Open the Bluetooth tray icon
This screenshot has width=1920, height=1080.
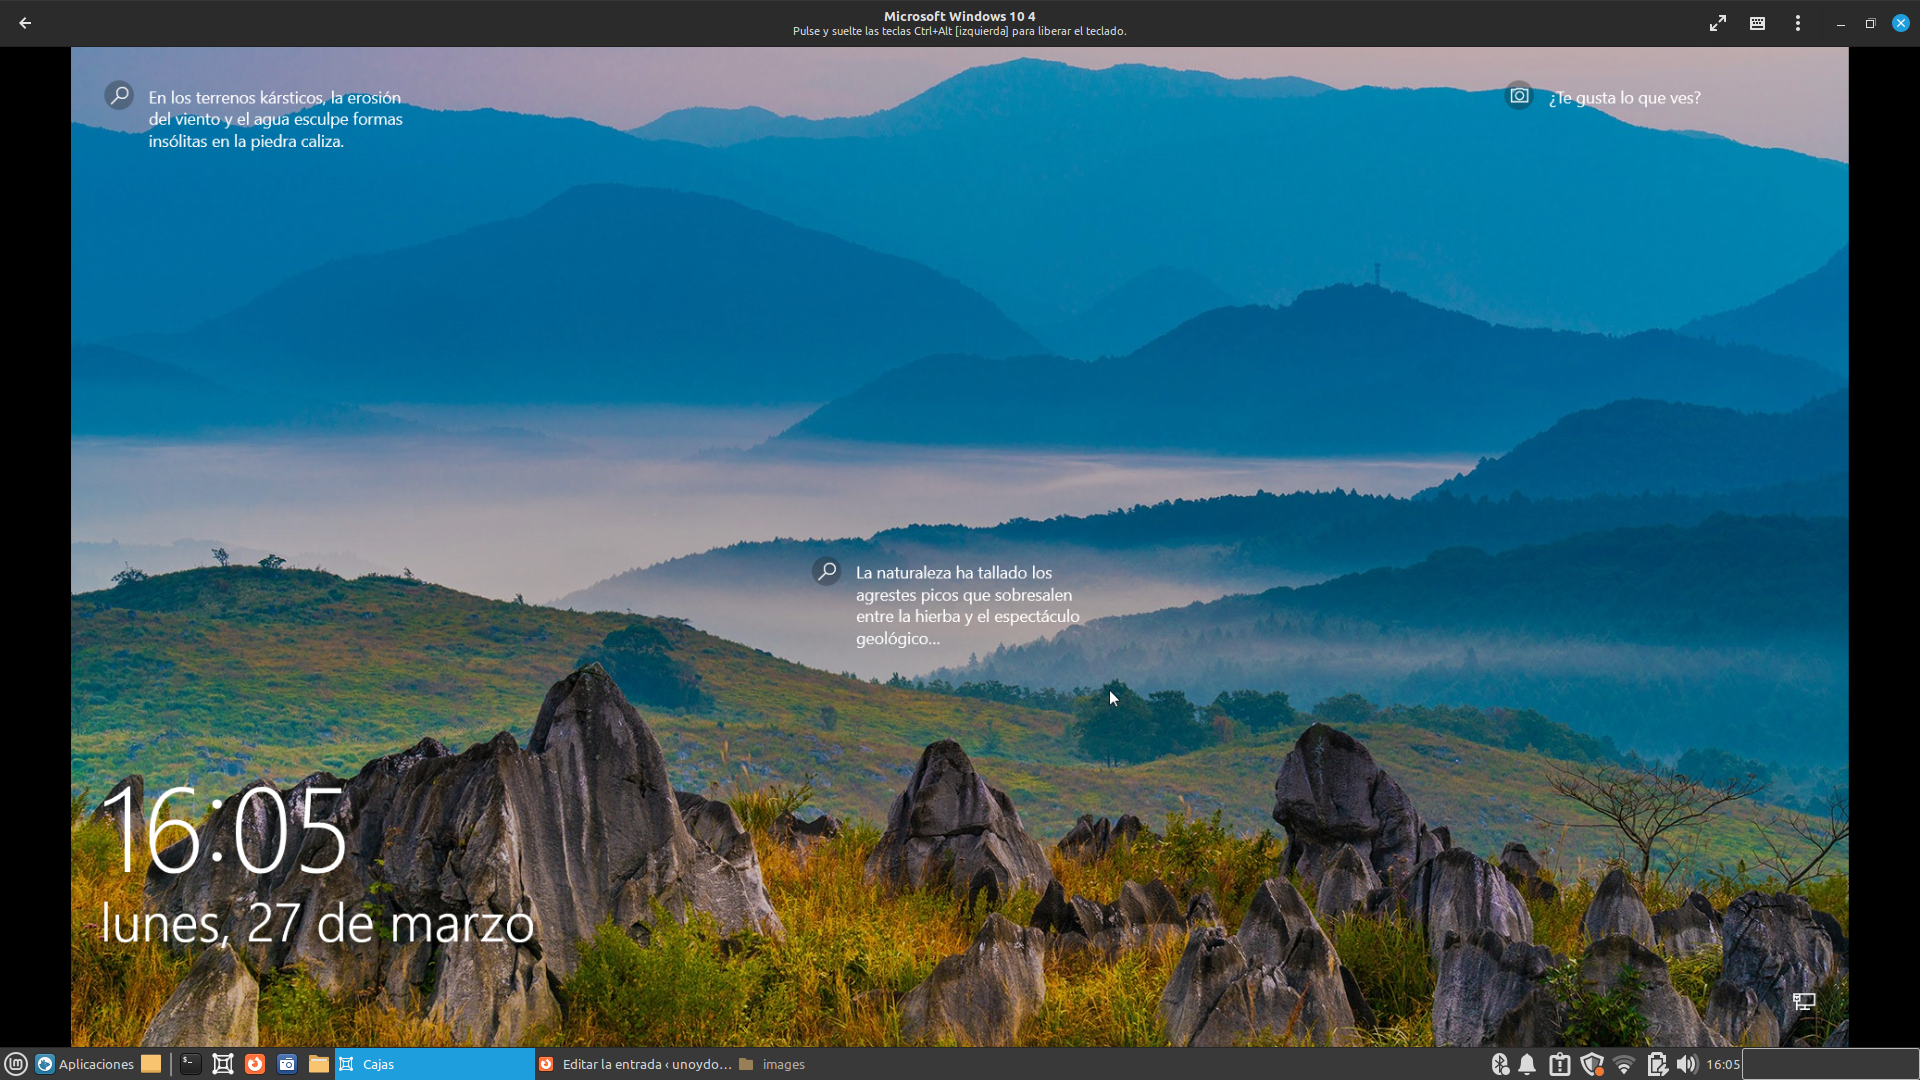(1500, 1064)
